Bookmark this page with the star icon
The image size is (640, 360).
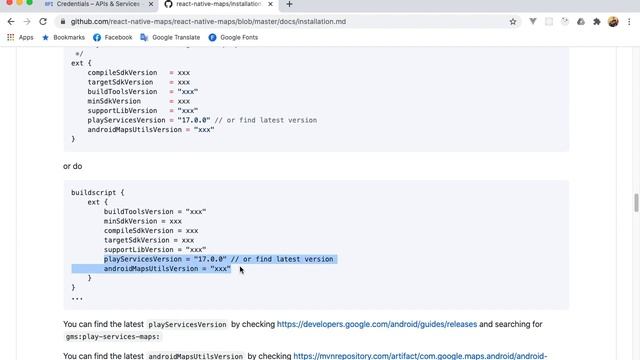(513, 22)
